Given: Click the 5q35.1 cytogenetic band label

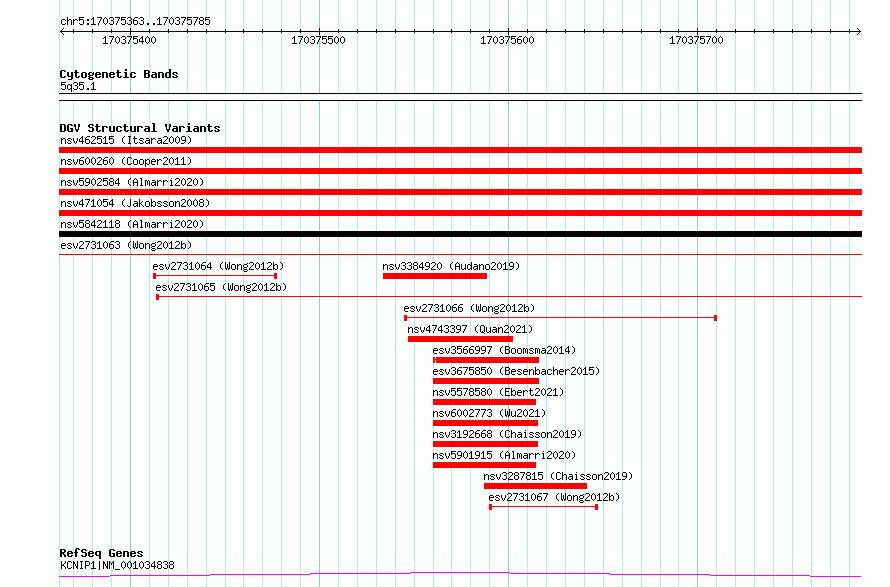Looking at the screenshot, I should click(x=78, y=86).
